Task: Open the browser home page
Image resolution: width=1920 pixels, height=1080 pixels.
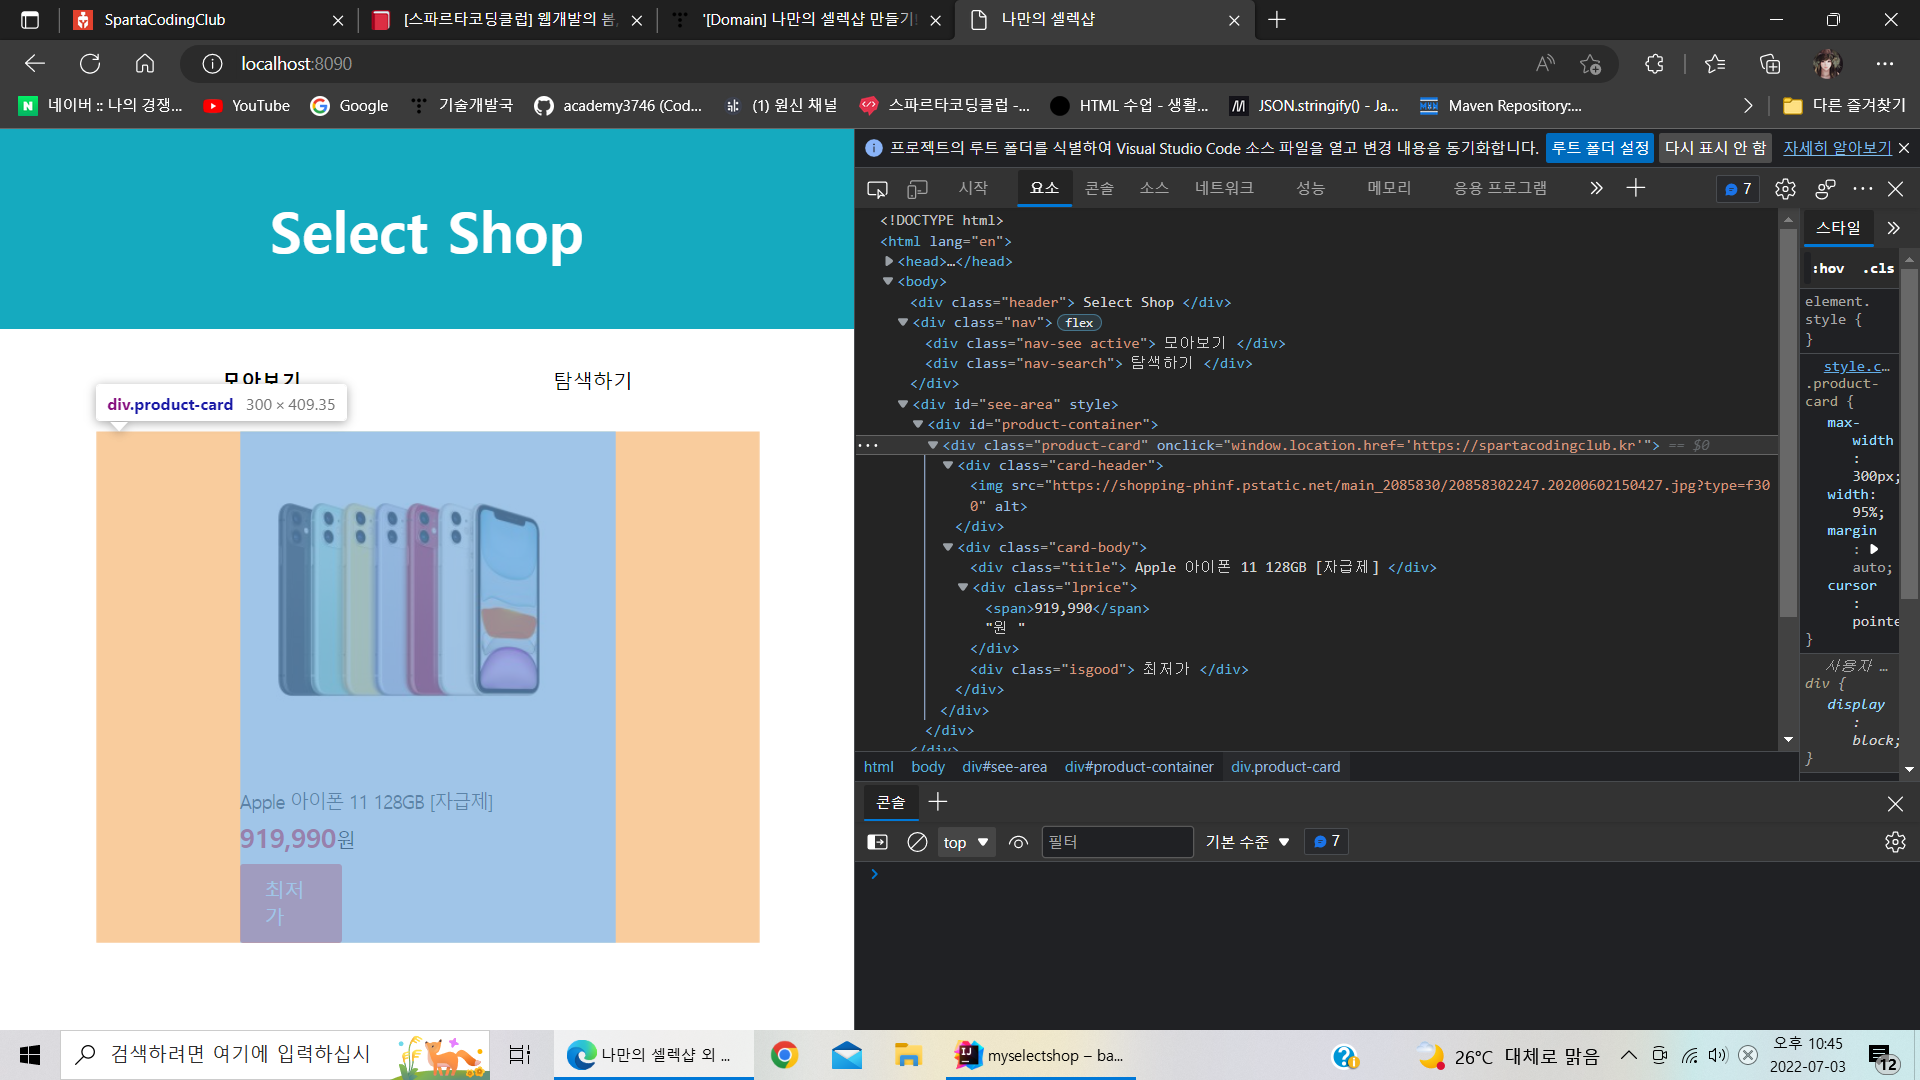Action: [x=145, y=64]
